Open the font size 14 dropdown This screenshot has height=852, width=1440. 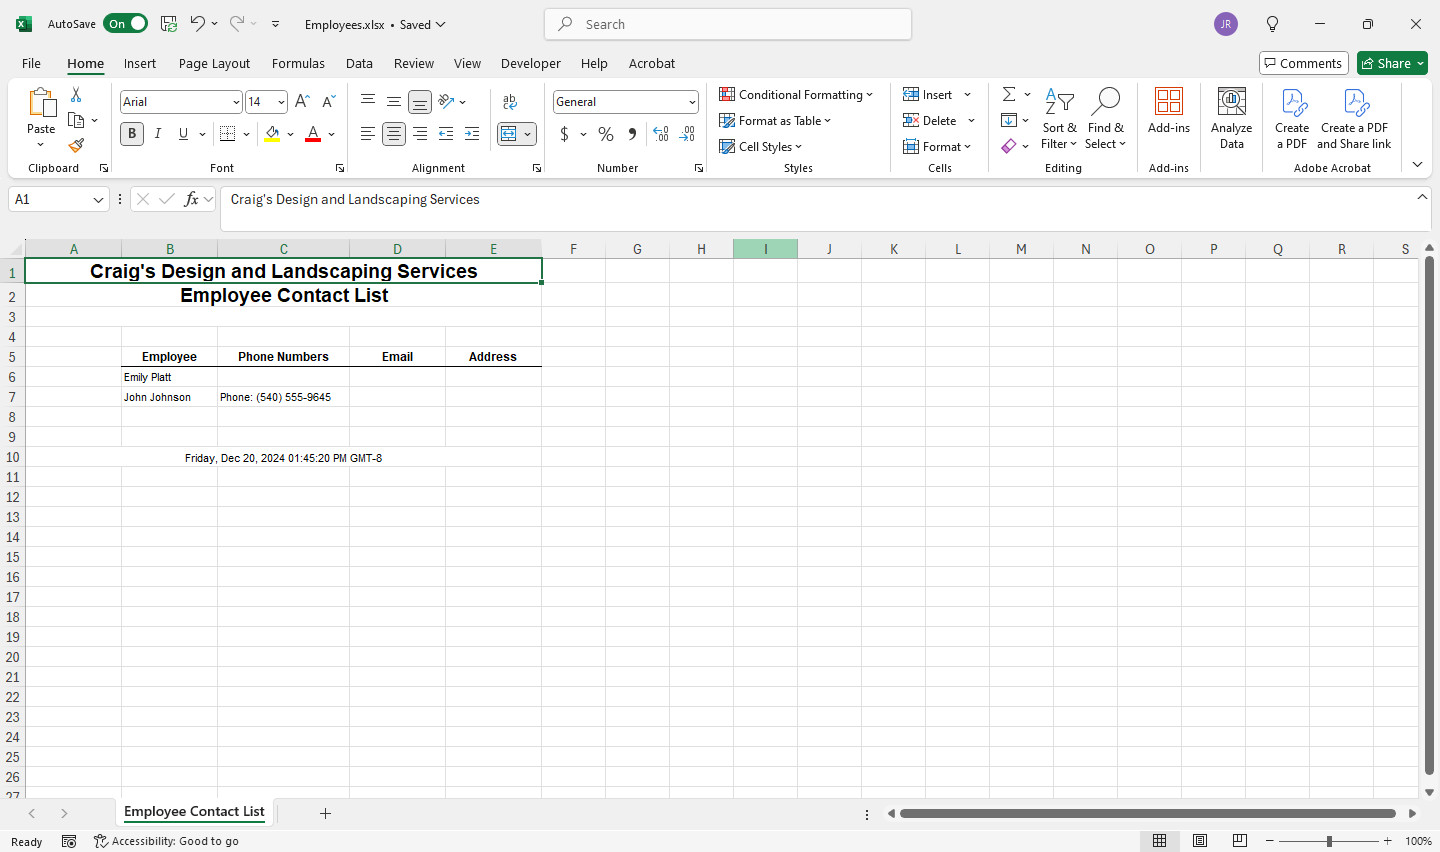tap(281, 102)
